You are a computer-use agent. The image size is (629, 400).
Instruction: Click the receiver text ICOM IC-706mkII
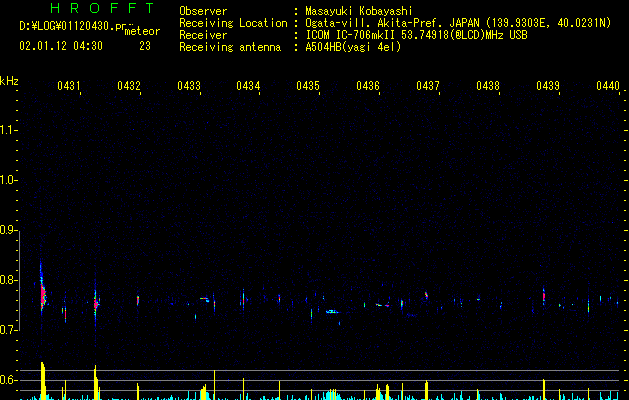pyautogui.click(x=351, y=35)
